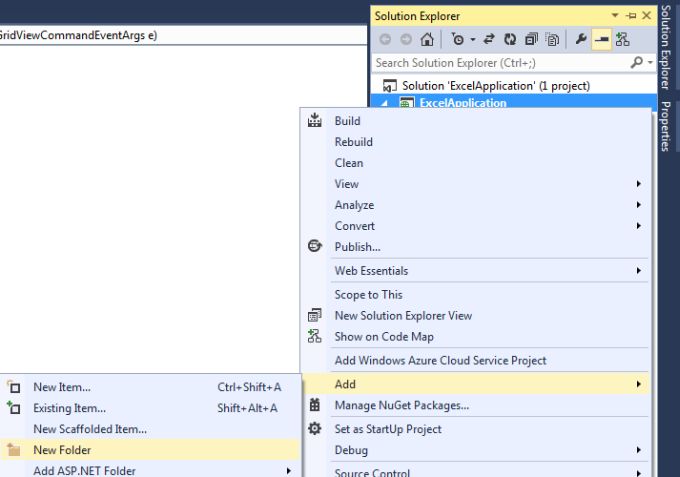Focus the Search Solution Explorer box
The image size is (680, 477).
(x=501, y=63)
